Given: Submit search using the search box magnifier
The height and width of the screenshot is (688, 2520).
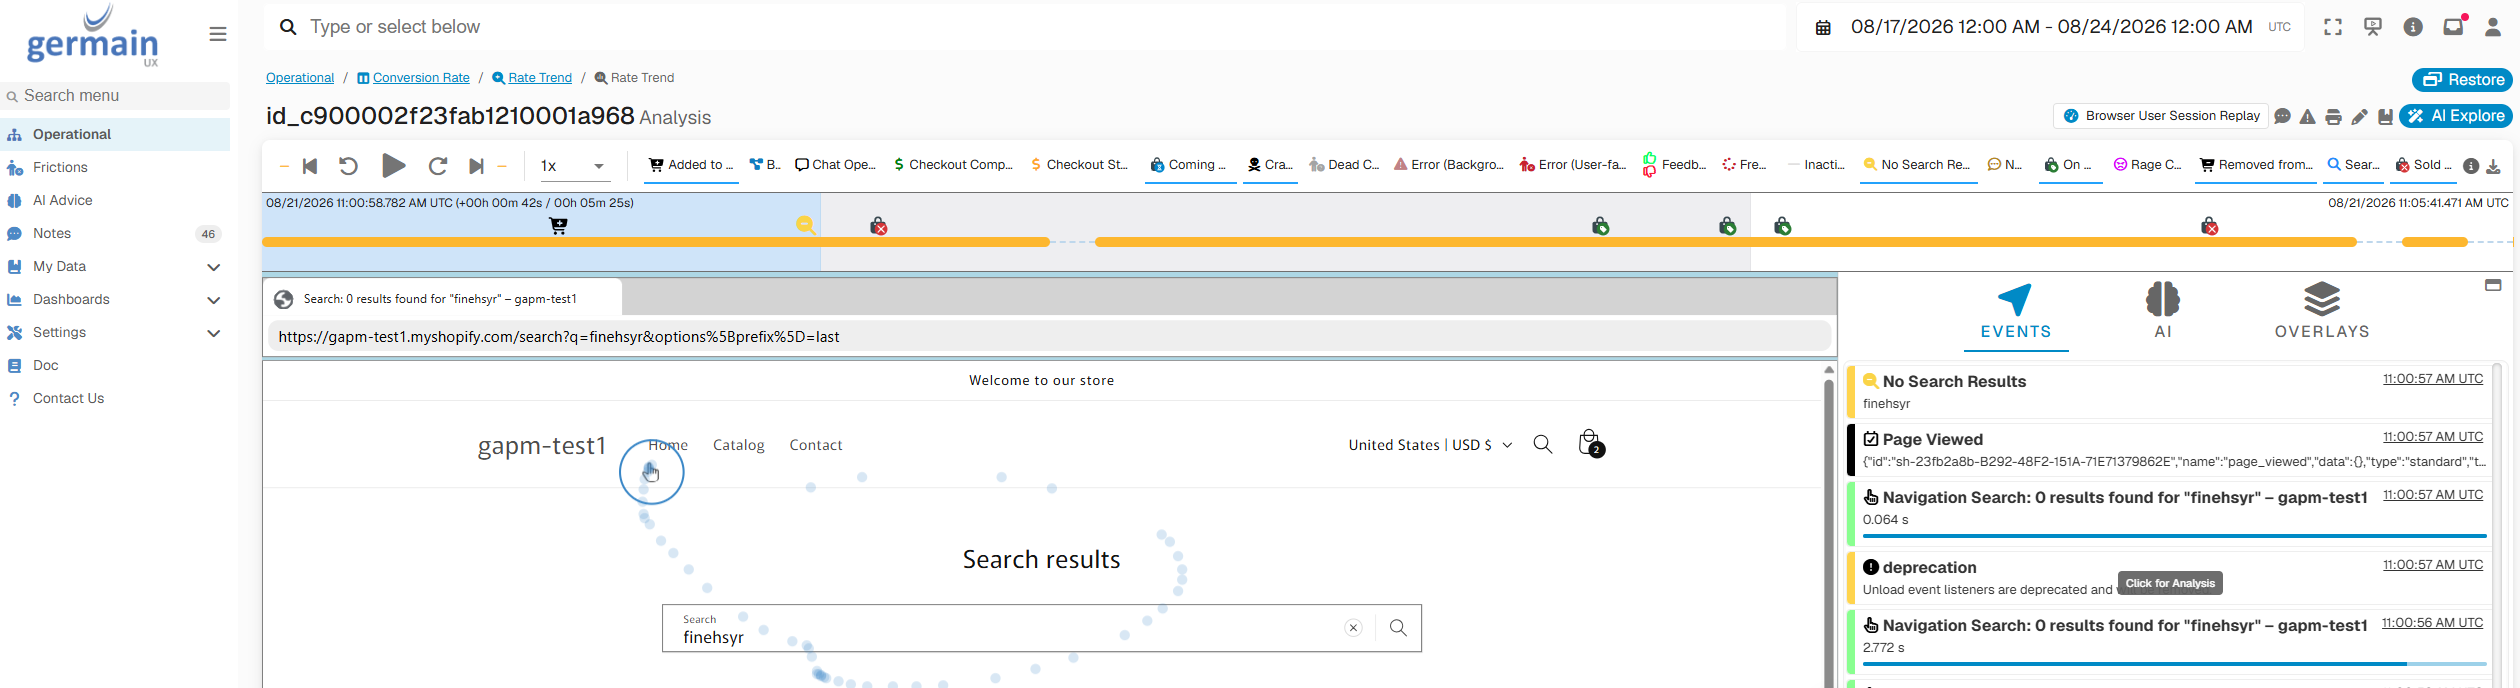Looking at the screenshot, I should 1398,628.
